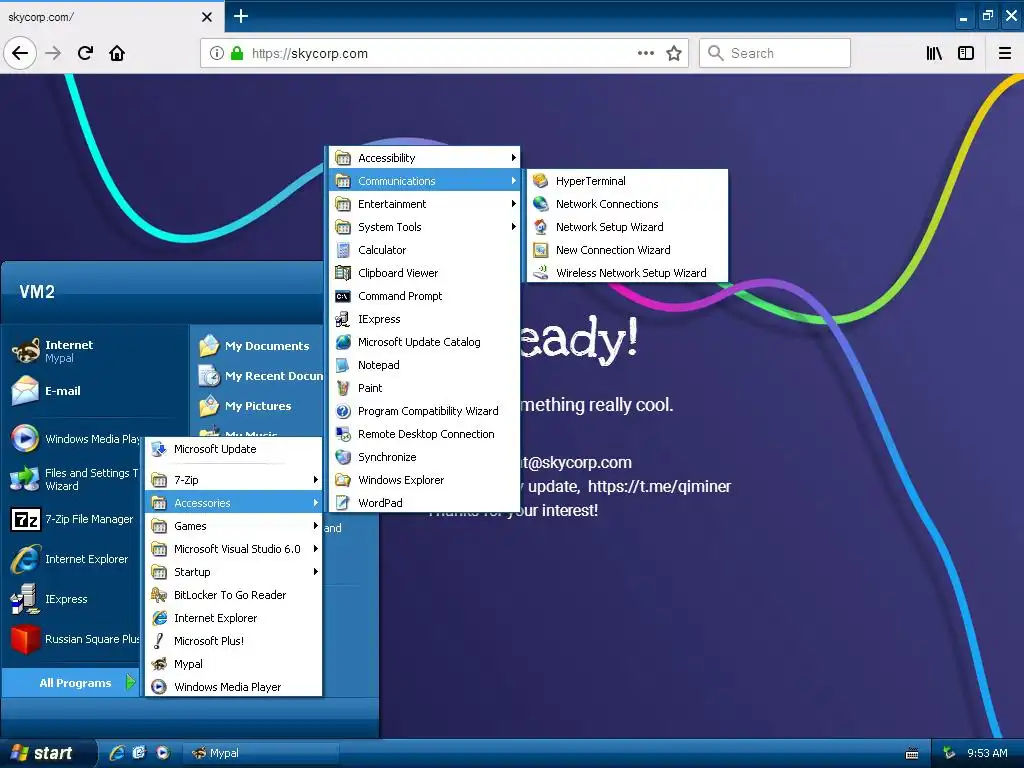The height and width of the screenshot is (768, 1024).
Task: Switch to Mypal taskbar button
Action: point(261,753)
